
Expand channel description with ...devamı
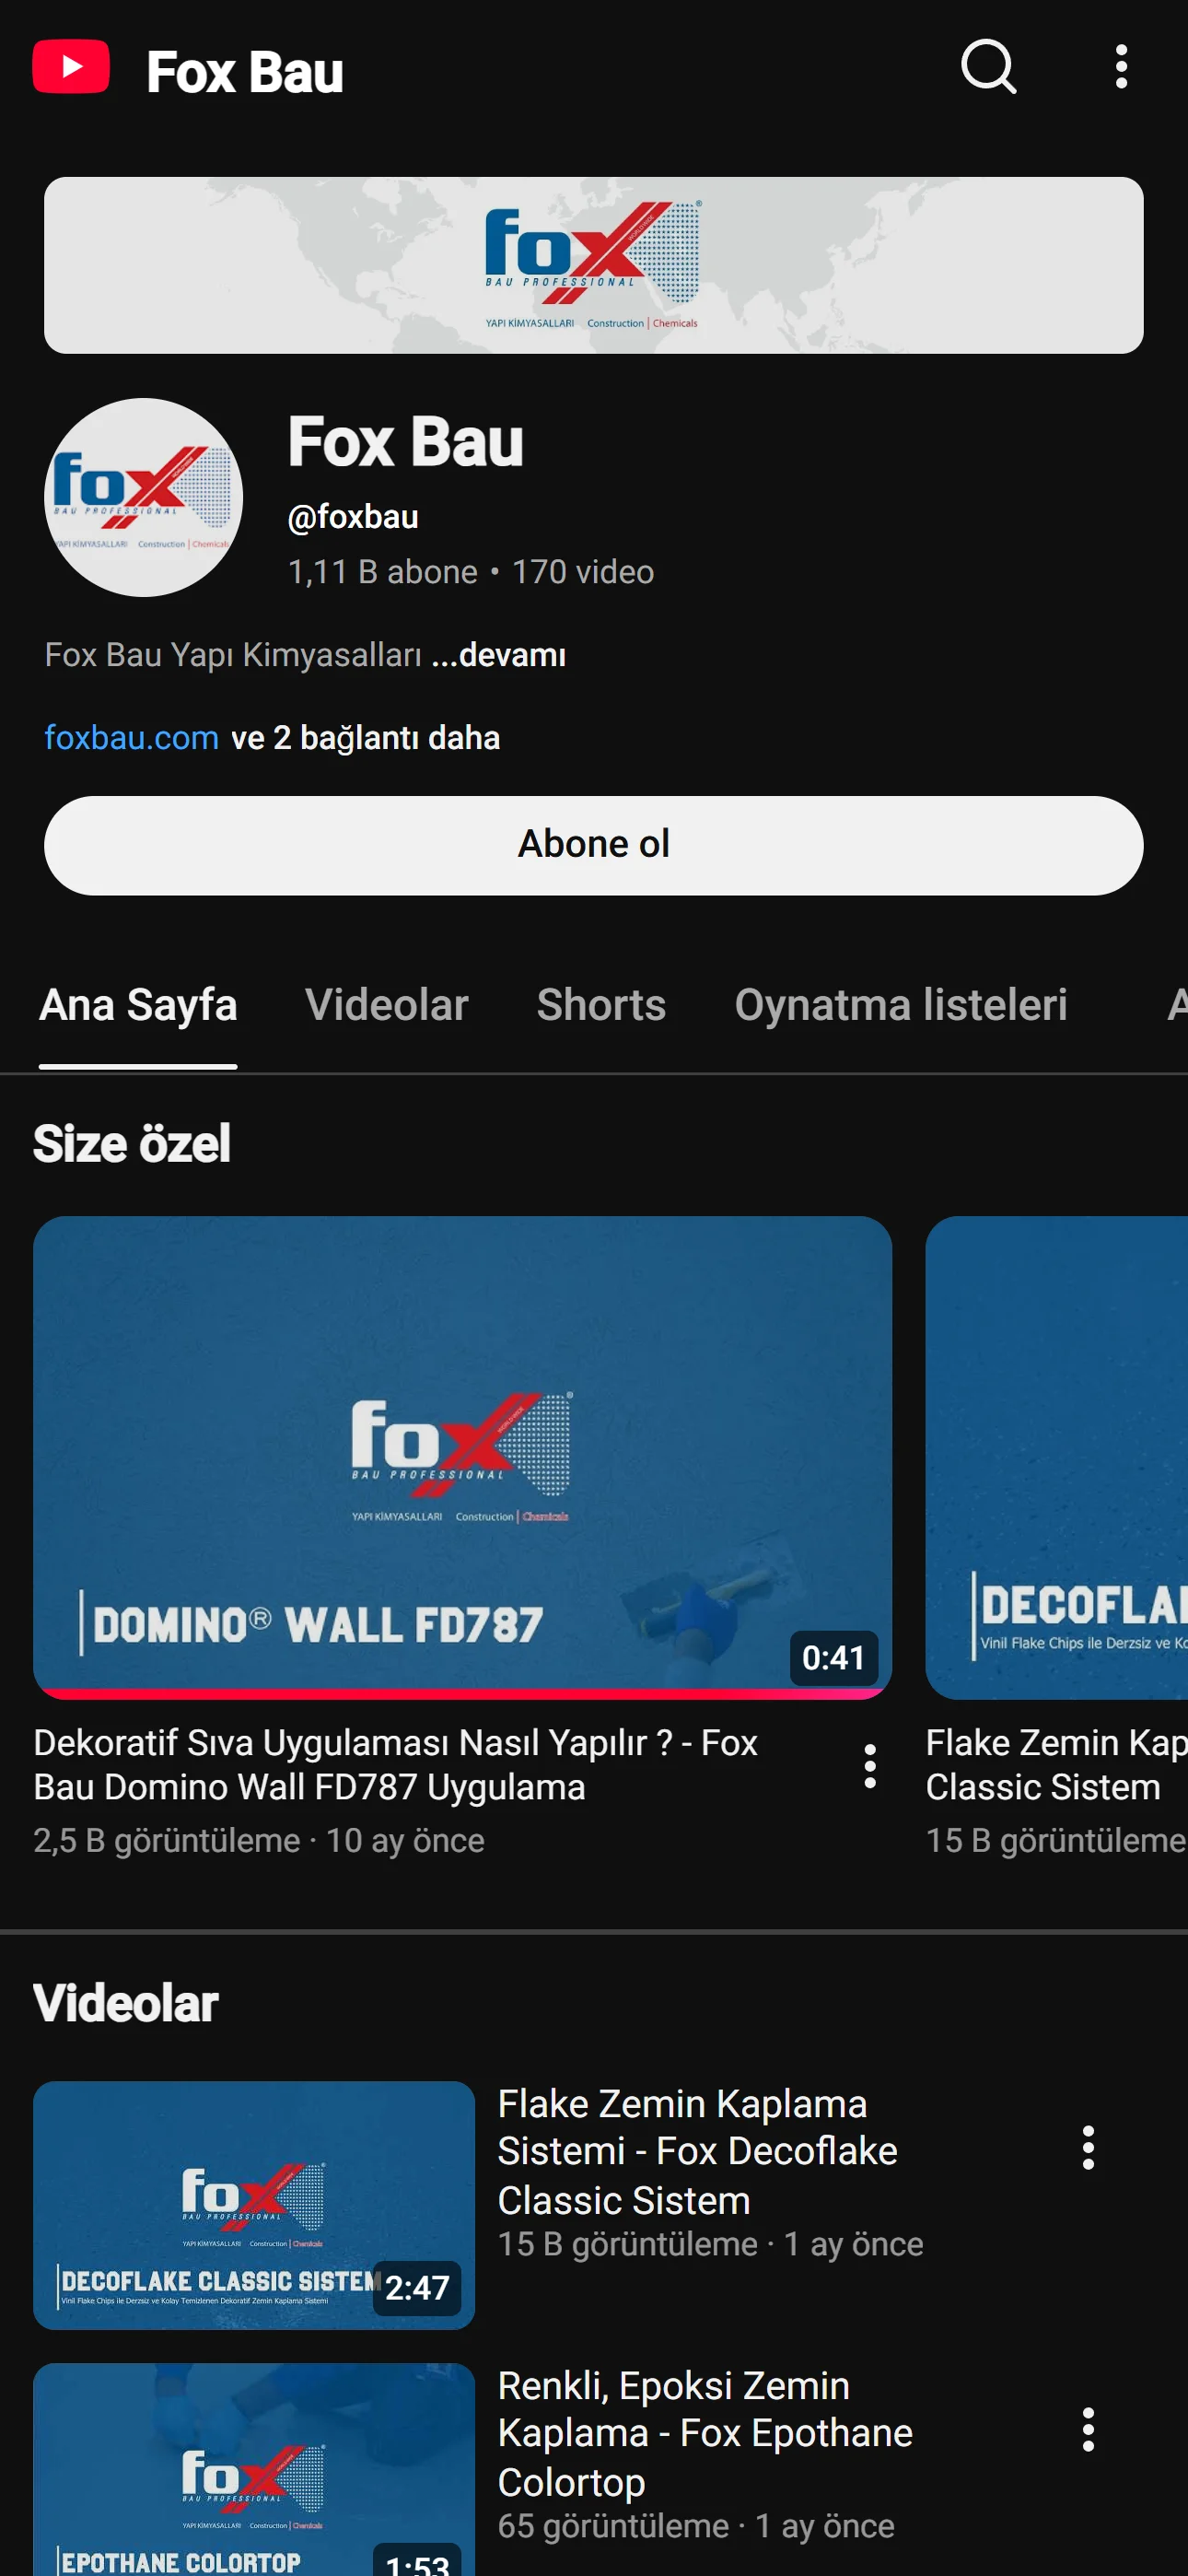click(x=499, y=655)
